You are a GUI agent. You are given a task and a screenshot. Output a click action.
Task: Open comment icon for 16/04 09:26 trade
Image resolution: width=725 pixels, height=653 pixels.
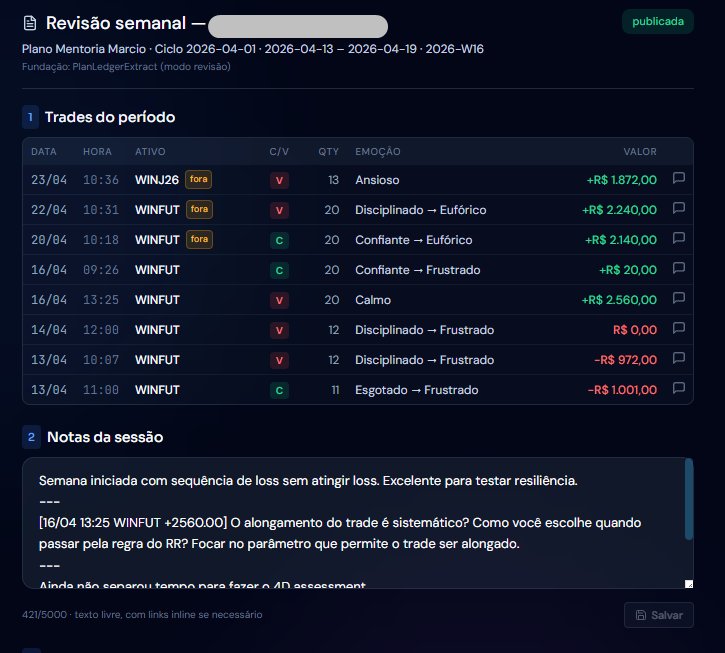tap(678, 268)
